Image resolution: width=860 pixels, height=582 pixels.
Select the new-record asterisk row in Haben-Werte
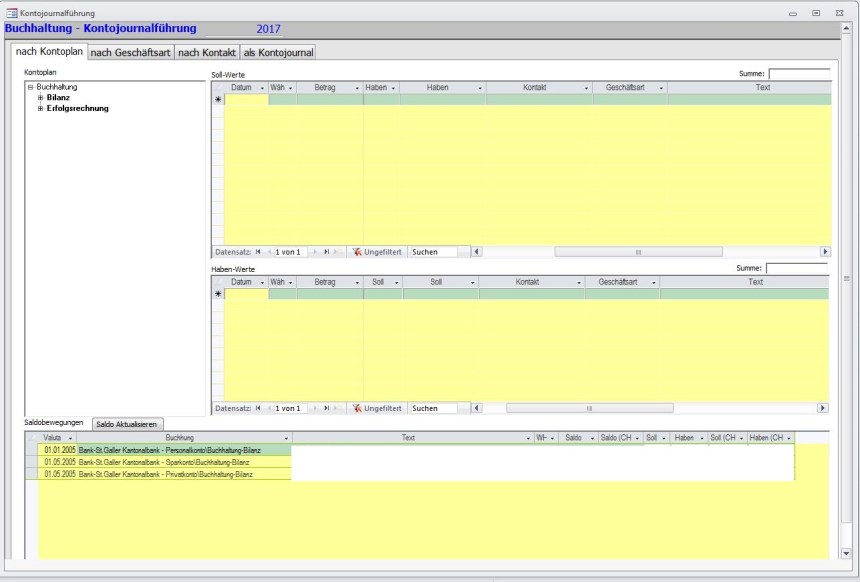coord(218,295)
